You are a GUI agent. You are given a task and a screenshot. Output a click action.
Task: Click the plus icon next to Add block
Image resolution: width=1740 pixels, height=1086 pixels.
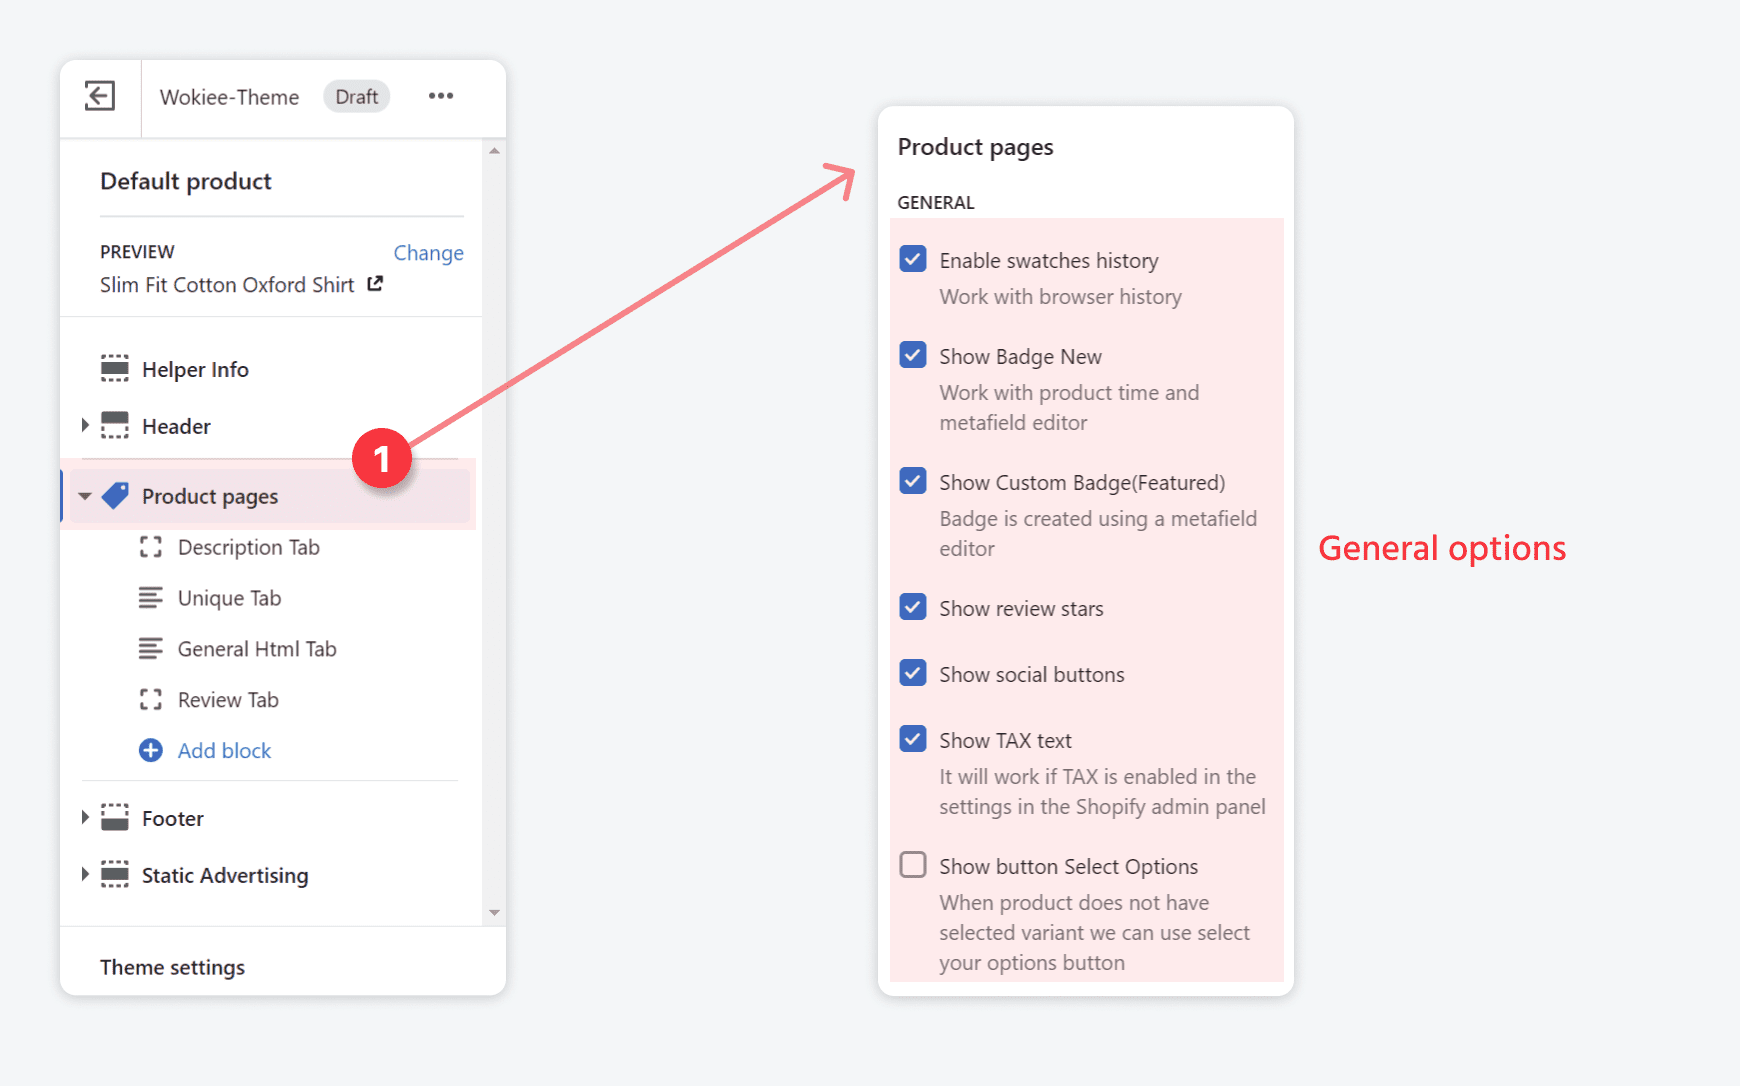click(x=150, y=750)
